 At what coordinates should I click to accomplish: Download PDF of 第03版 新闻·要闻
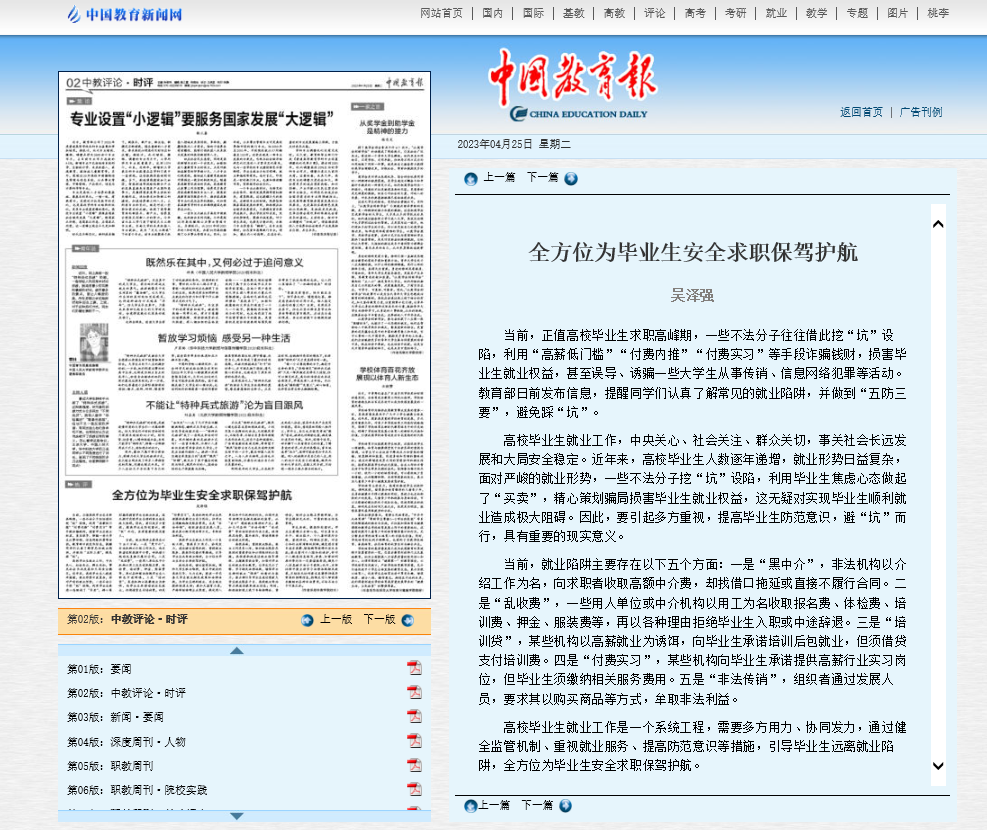pos(414,717)
